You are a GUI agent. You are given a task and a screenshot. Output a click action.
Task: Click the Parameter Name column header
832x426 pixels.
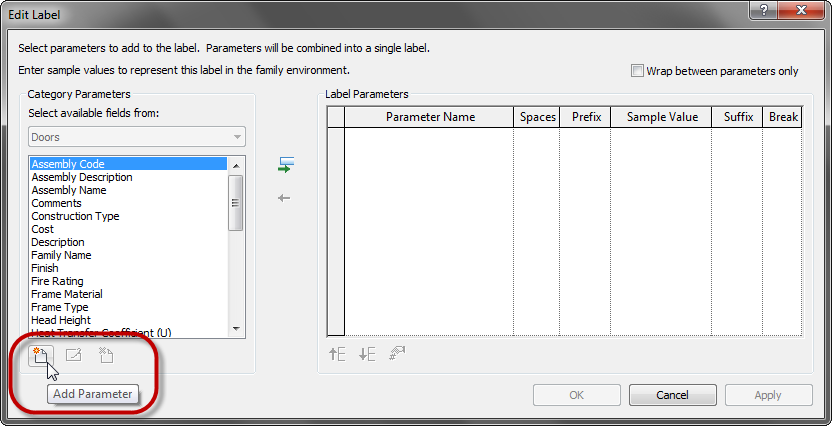click(x=430, y=117)
